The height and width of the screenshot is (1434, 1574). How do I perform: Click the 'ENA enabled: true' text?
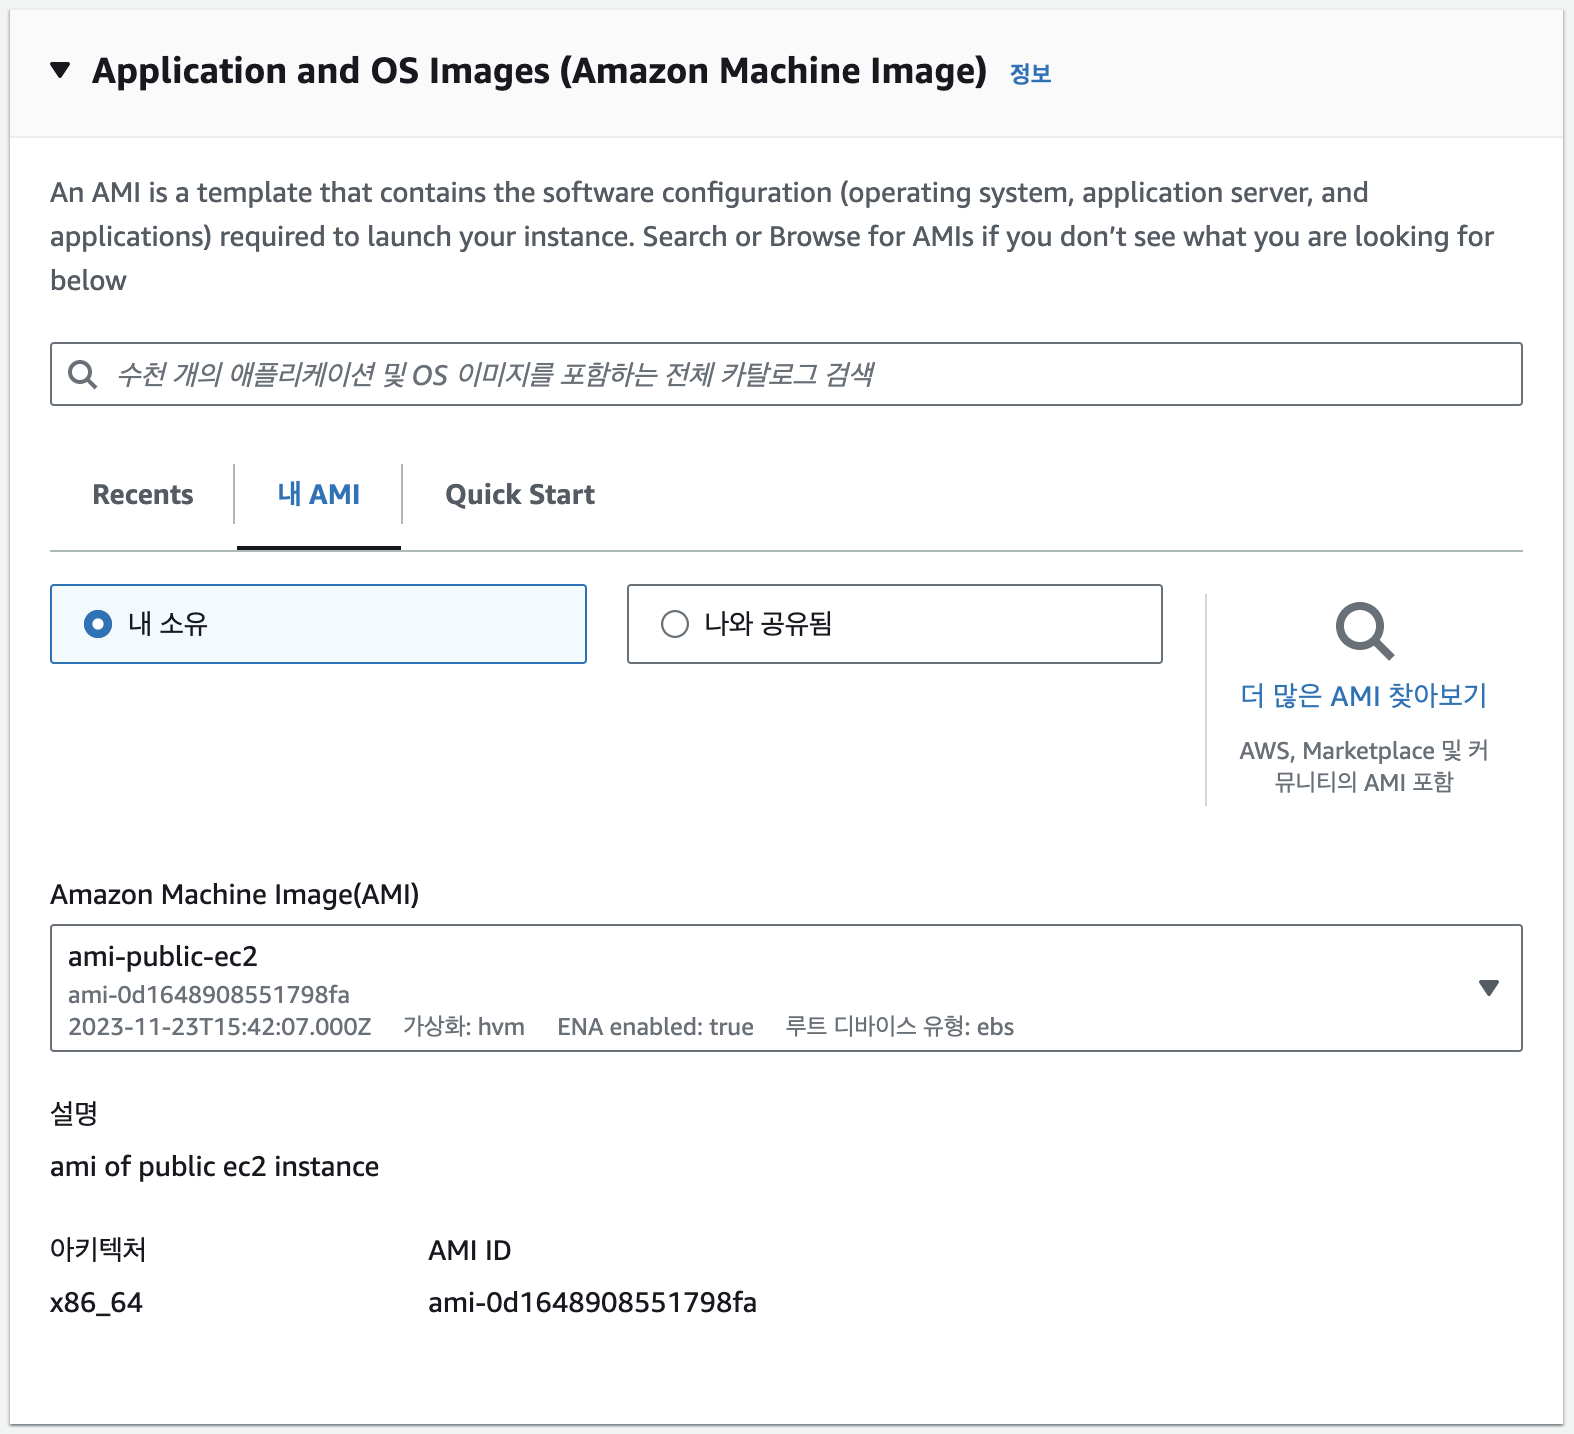pos(655,1027)
